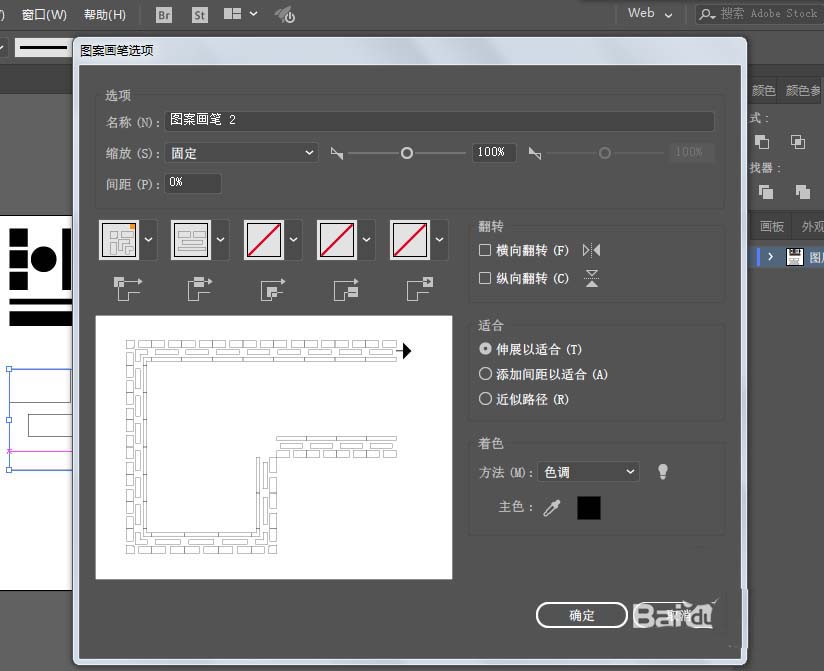Expand the start tile dropdown

(366, 240)
